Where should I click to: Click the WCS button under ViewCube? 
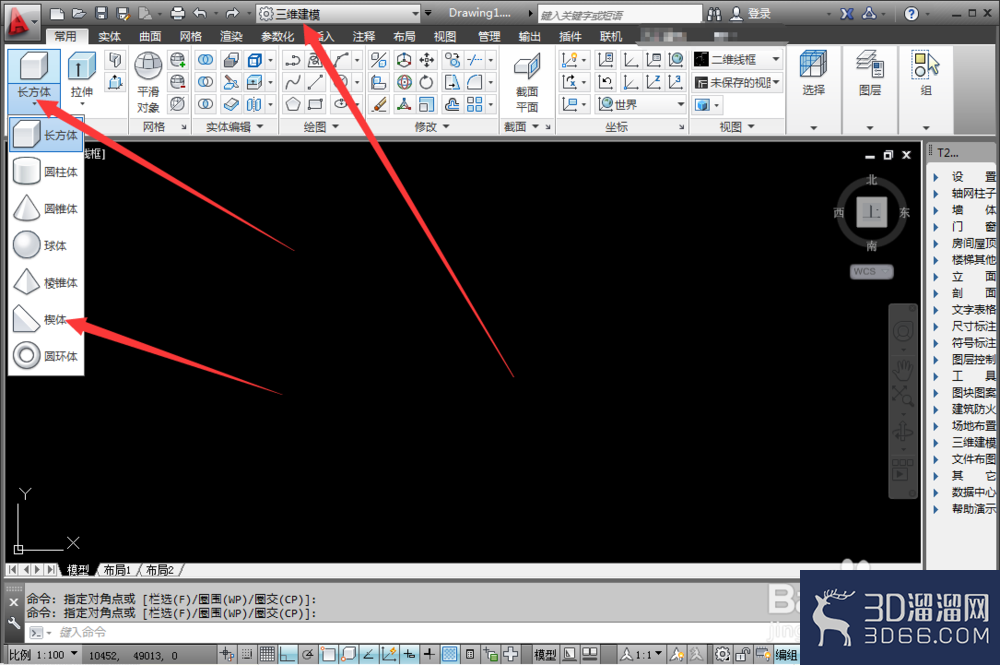pos(871,272)
